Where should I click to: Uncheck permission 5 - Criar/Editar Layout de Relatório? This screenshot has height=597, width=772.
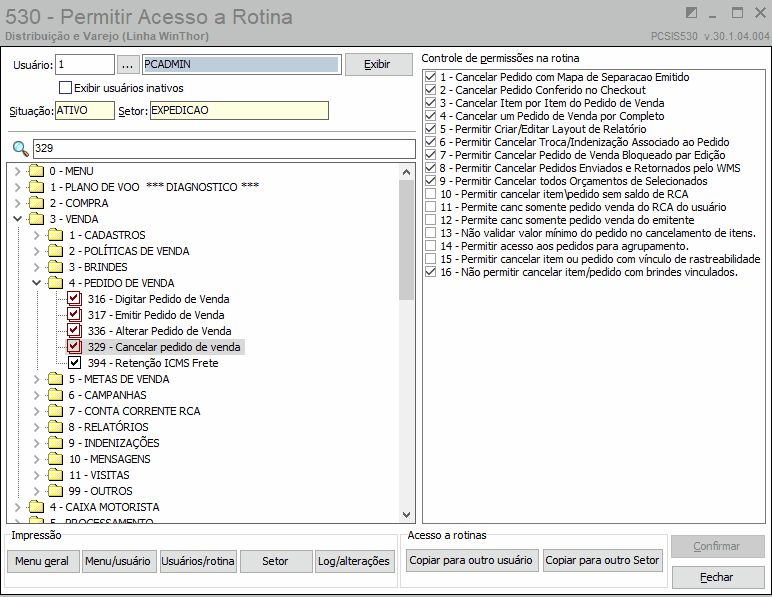coord(431,129)
